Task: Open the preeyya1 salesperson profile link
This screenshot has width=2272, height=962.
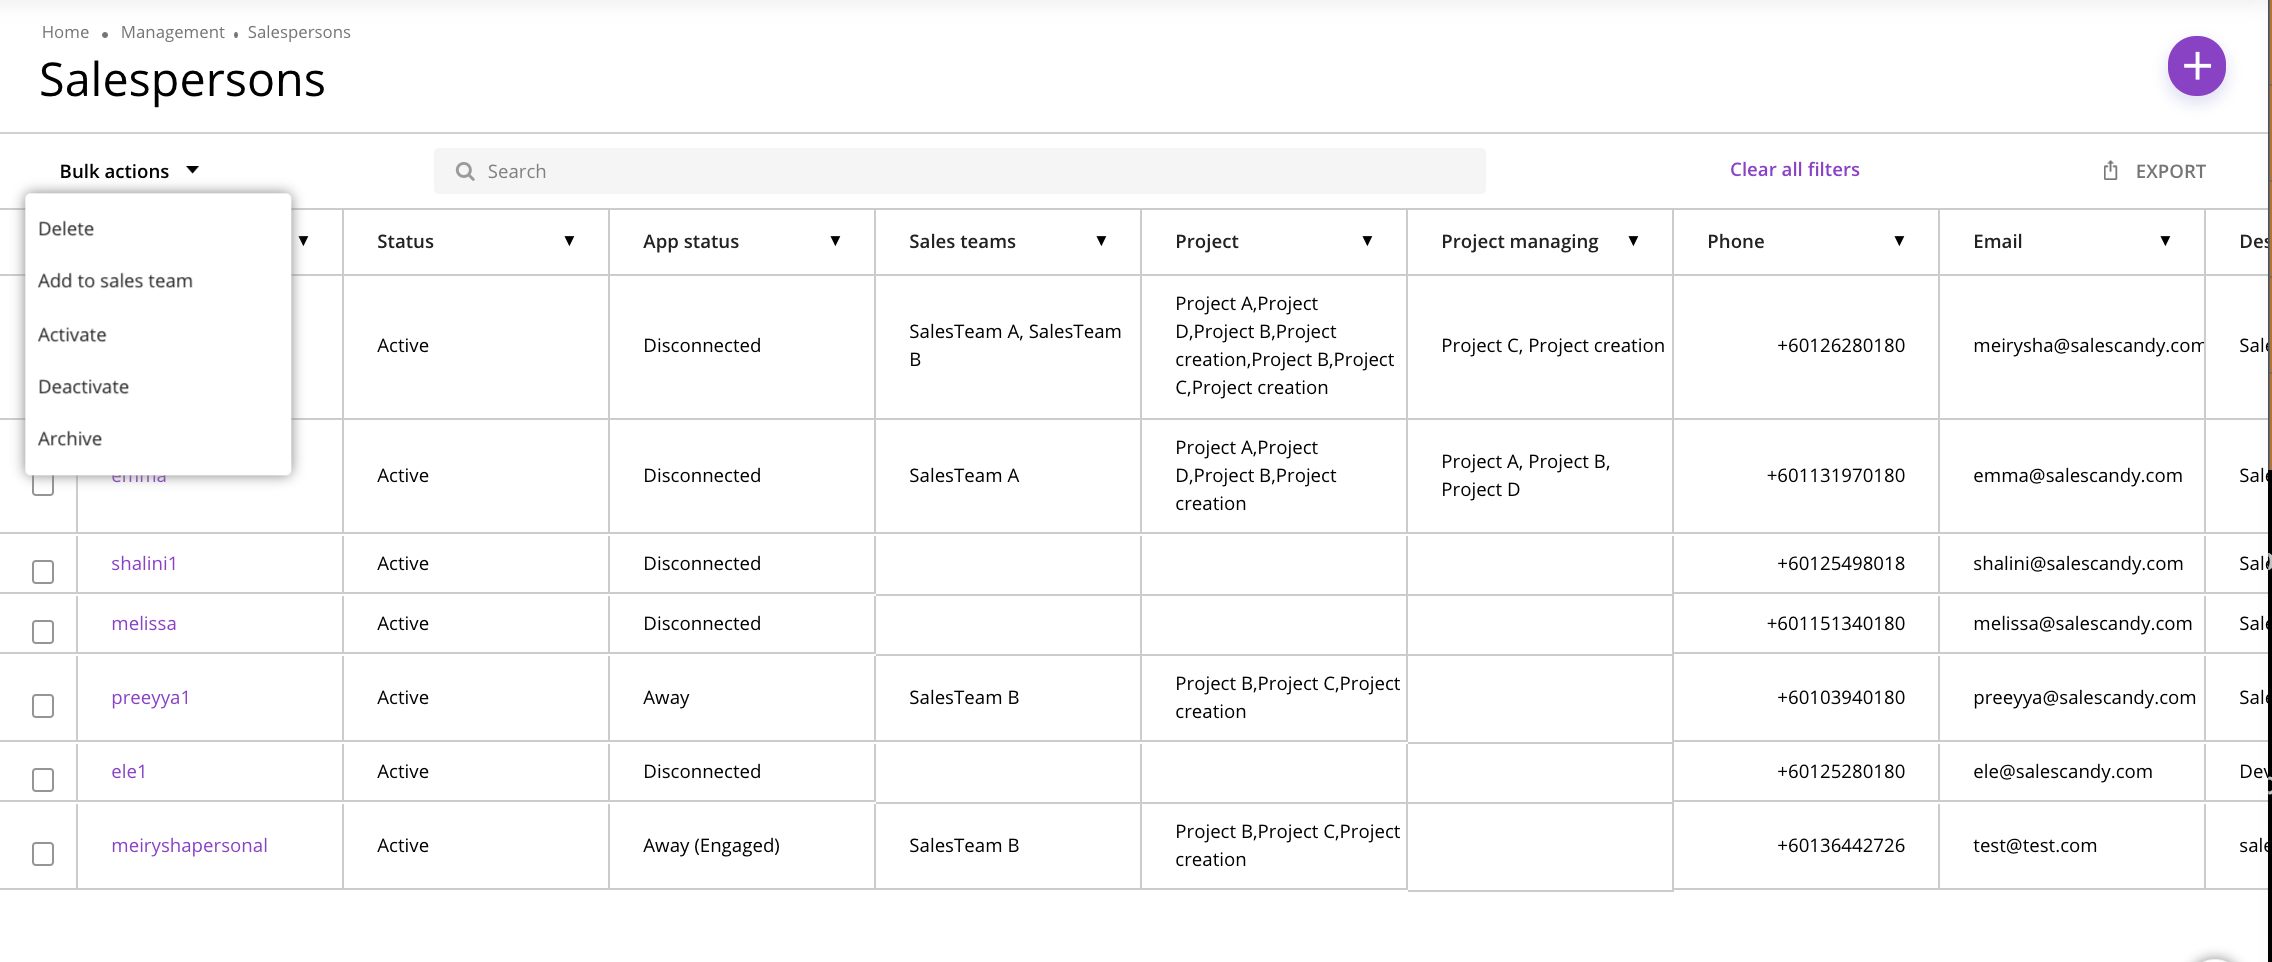Action: (151, 697)
